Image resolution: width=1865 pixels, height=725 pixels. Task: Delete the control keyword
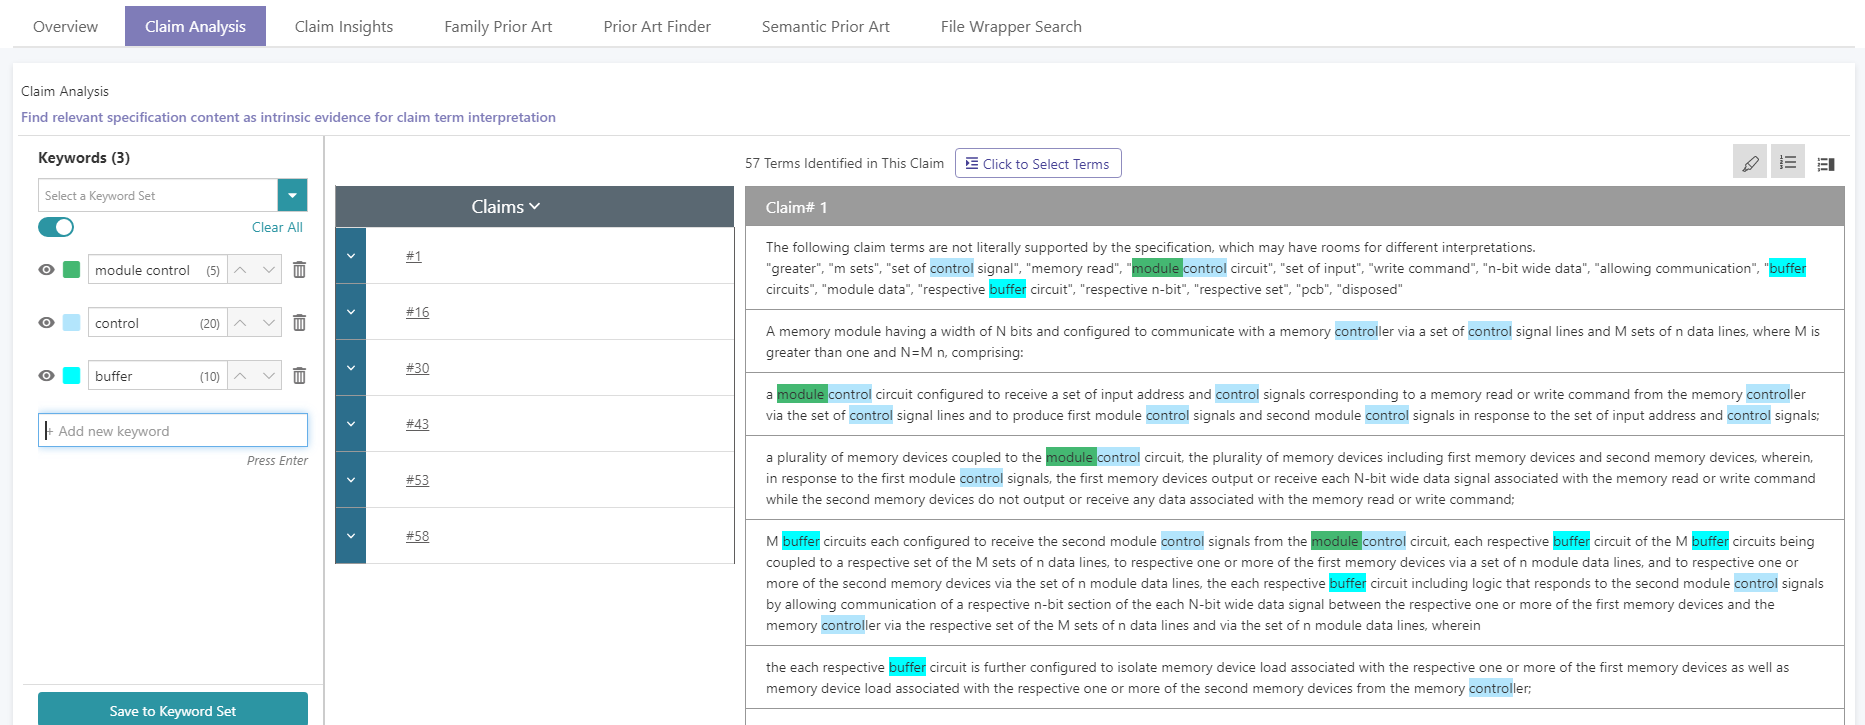(299, 323)
